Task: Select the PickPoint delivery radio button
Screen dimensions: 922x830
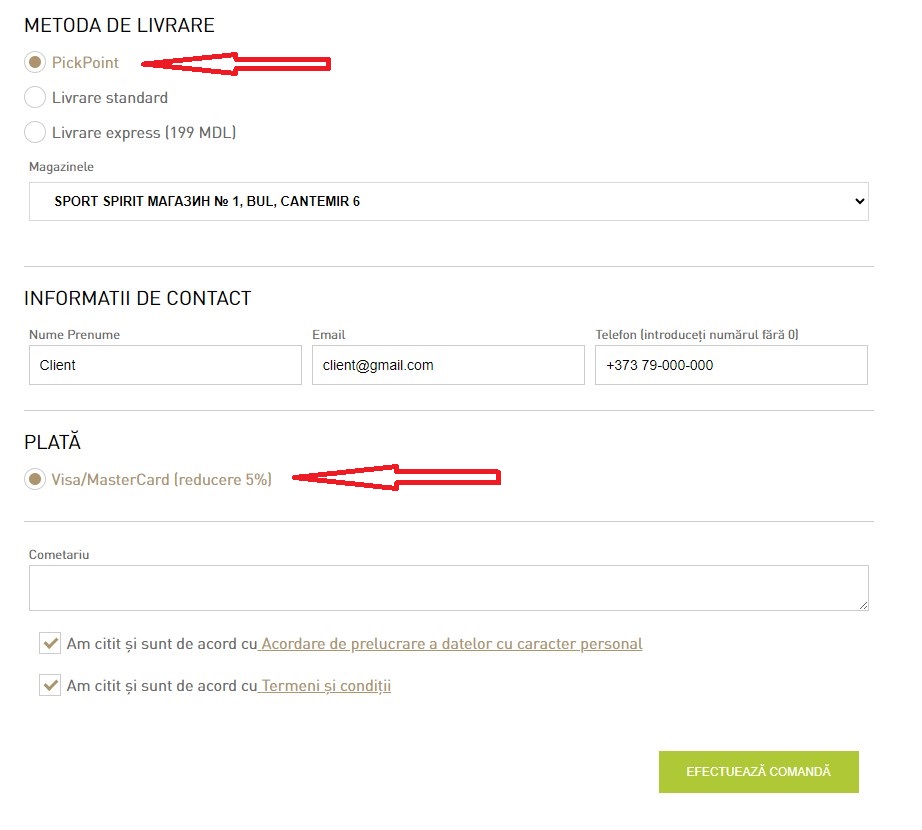Action: [x=35, y=63]
